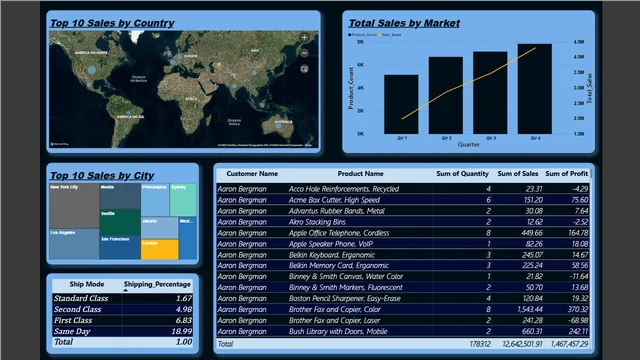The image size is (640, 360).
Task: Click the sort arrow under Shipping_Percentage header
Action: point(126,290)
